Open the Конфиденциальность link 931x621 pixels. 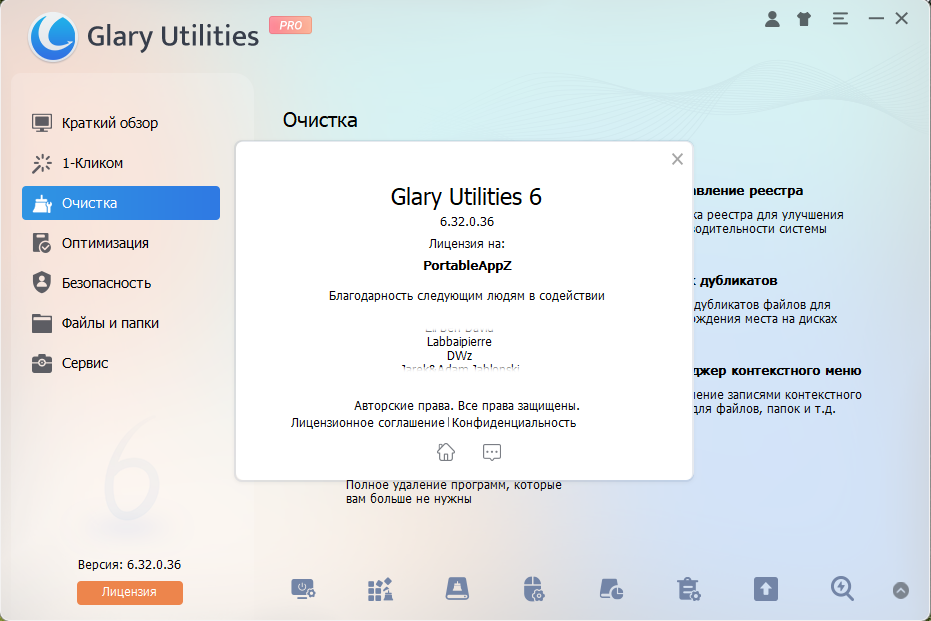(514, 423)
